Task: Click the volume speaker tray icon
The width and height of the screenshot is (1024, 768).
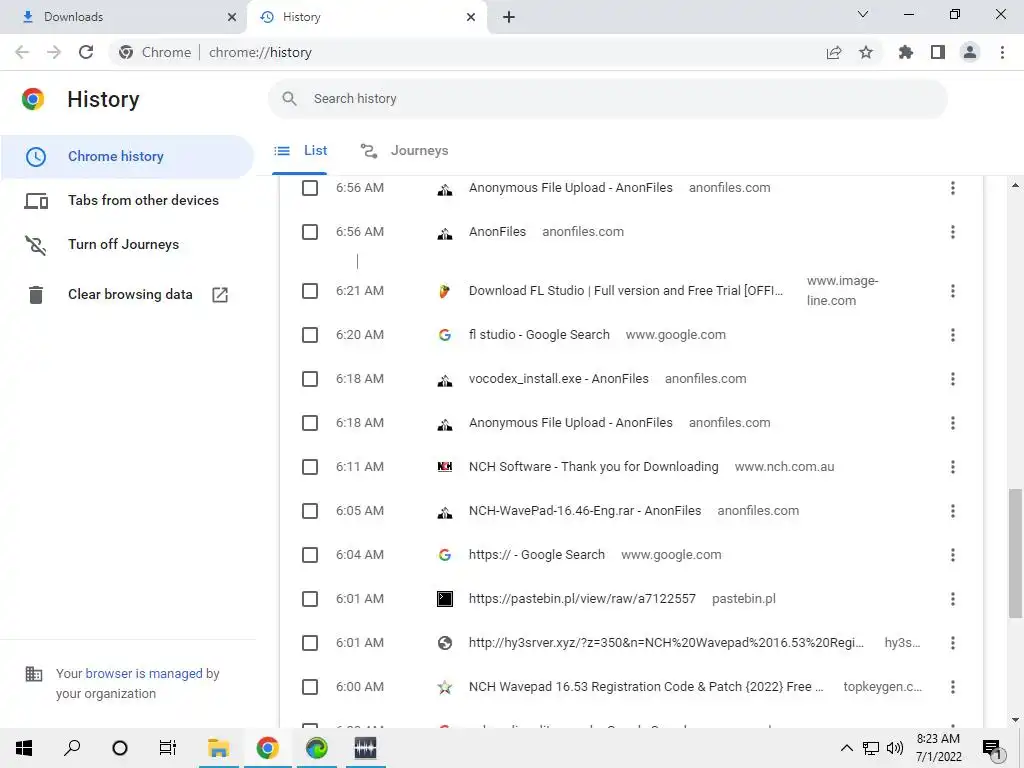Action: click(895, 748)
